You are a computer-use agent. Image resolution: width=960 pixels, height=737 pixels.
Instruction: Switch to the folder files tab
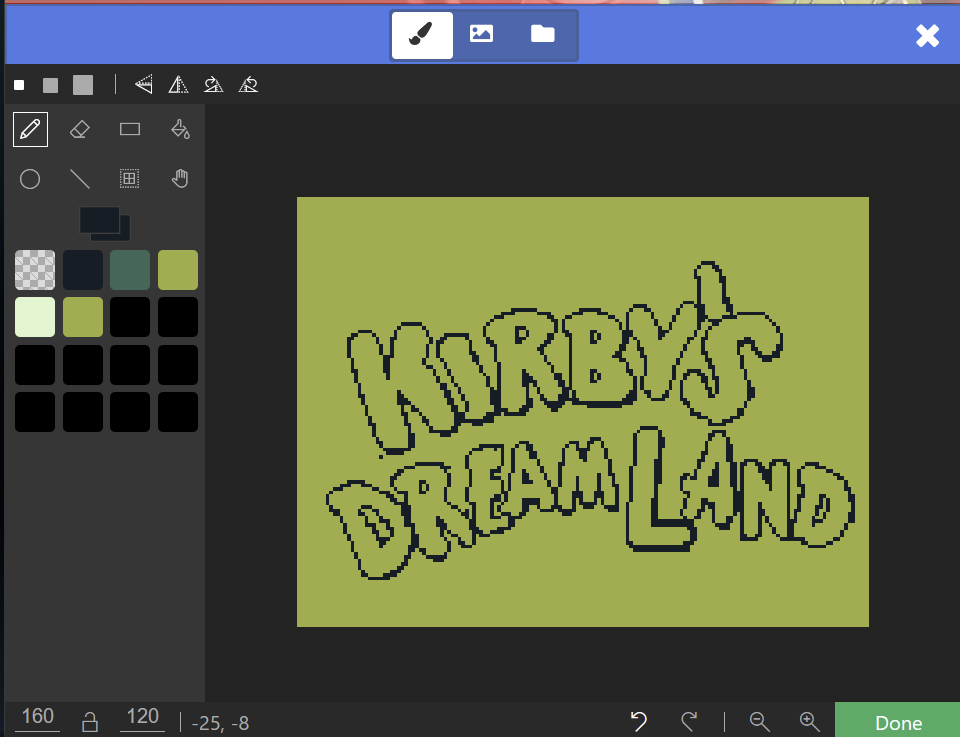(x=542, y=34)
